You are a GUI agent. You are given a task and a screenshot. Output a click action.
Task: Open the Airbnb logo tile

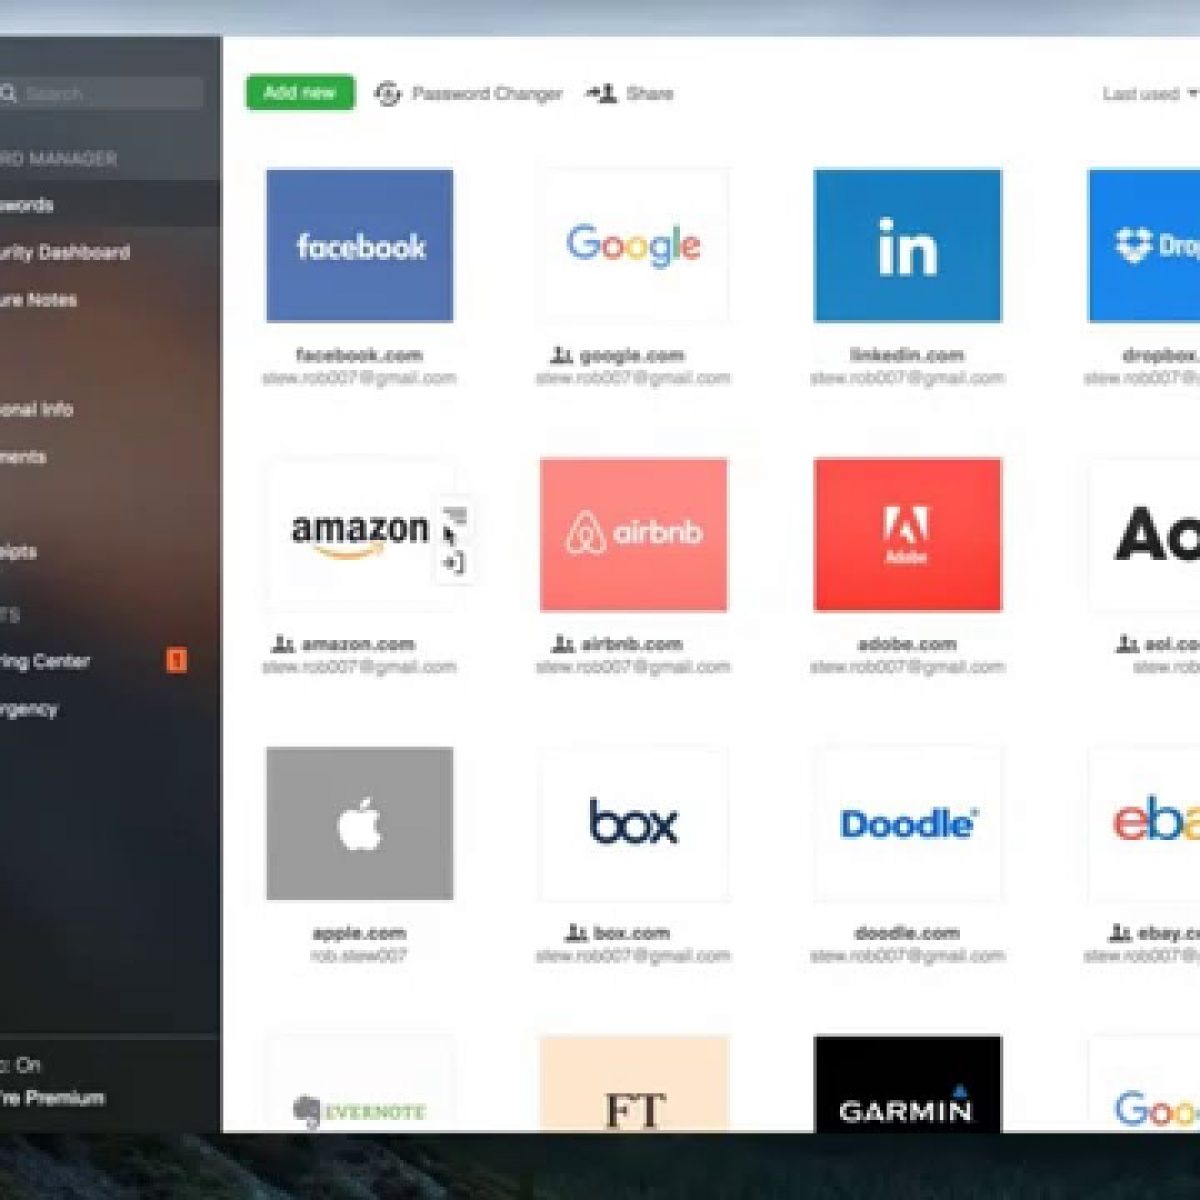coord(634,535)
